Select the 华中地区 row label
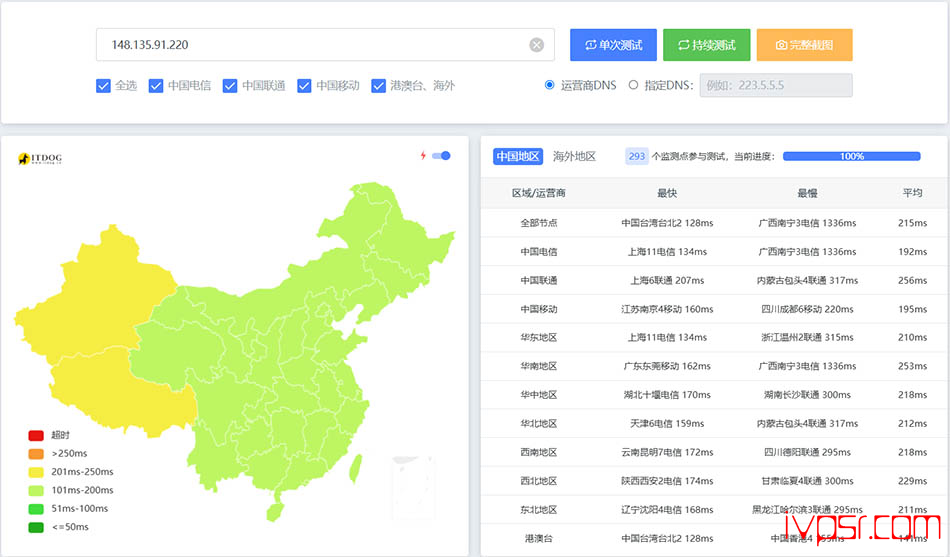Image resolution: width=950 pixels, height=557 pixels. coord(539,395)
